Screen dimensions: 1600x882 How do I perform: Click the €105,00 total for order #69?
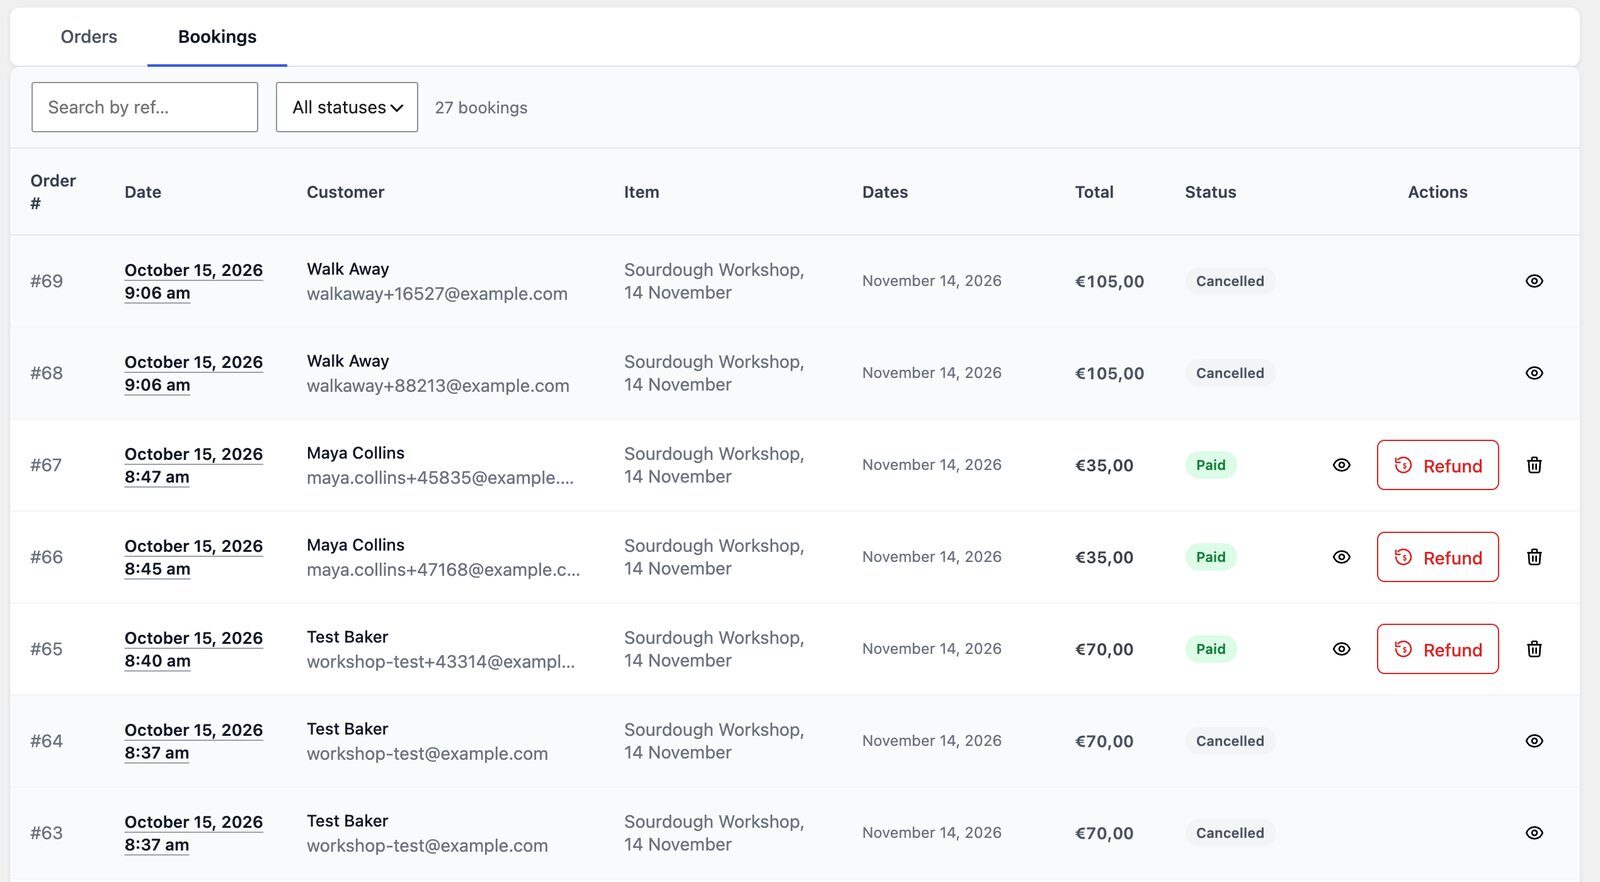1109,282
